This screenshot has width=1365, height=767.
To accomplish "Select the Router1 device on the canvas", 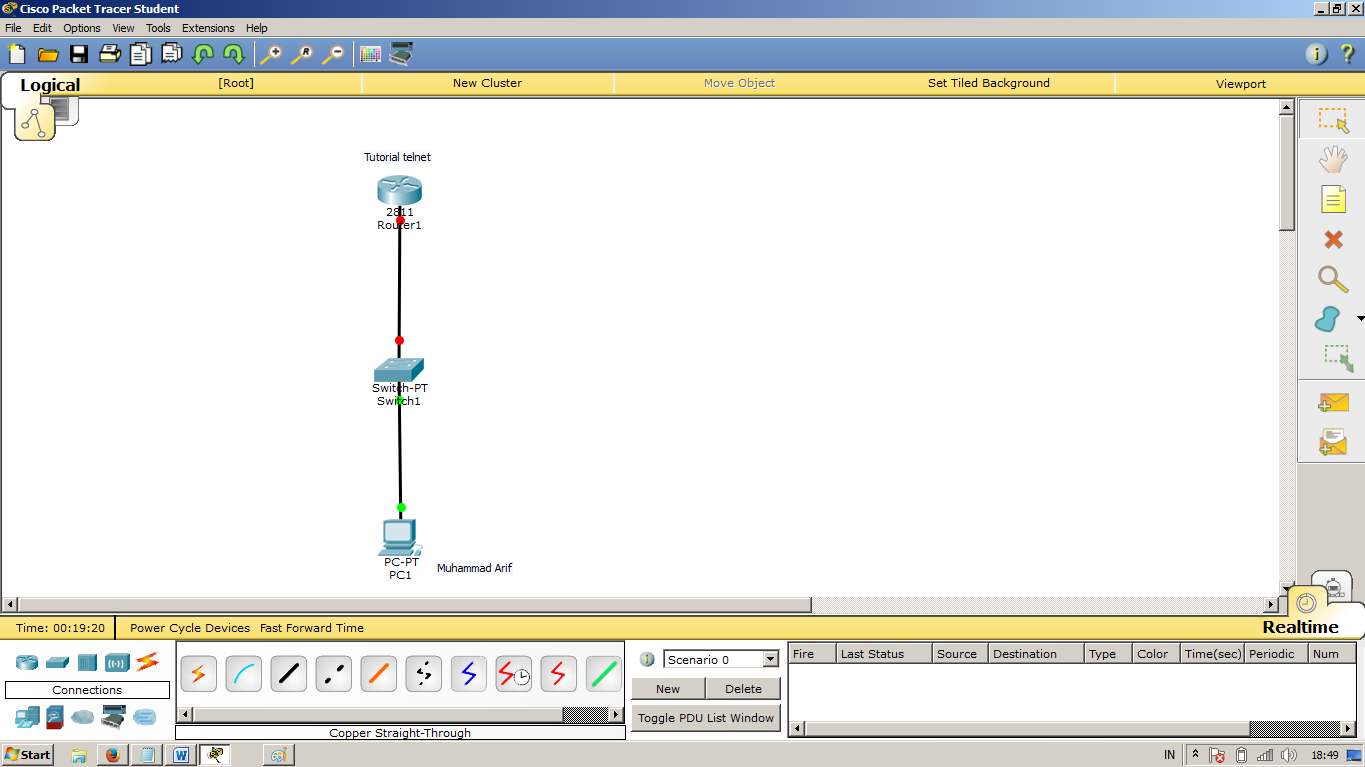I will [x=398, y=190].
